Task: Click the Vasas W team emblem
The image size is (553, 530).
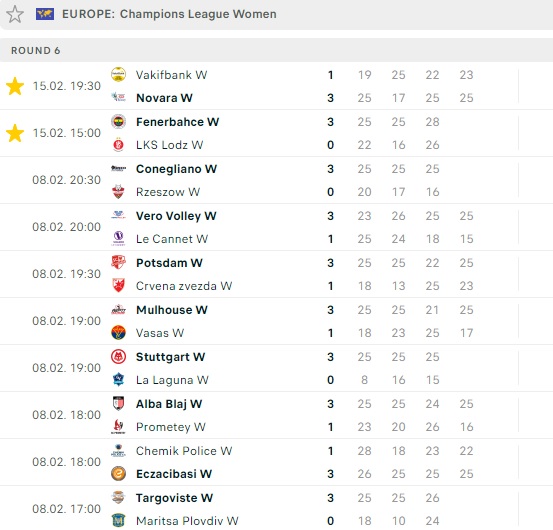Action: [x=118, y=333]
